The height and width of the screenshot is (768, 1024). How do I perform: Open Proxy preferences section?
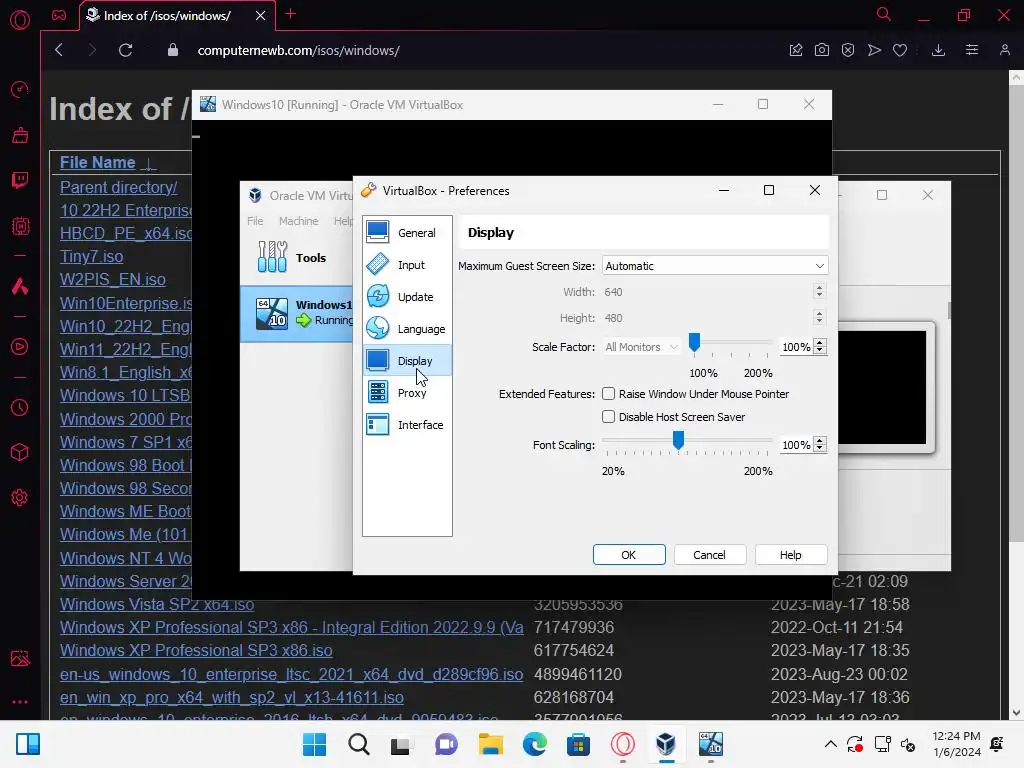tap(407, 392)
